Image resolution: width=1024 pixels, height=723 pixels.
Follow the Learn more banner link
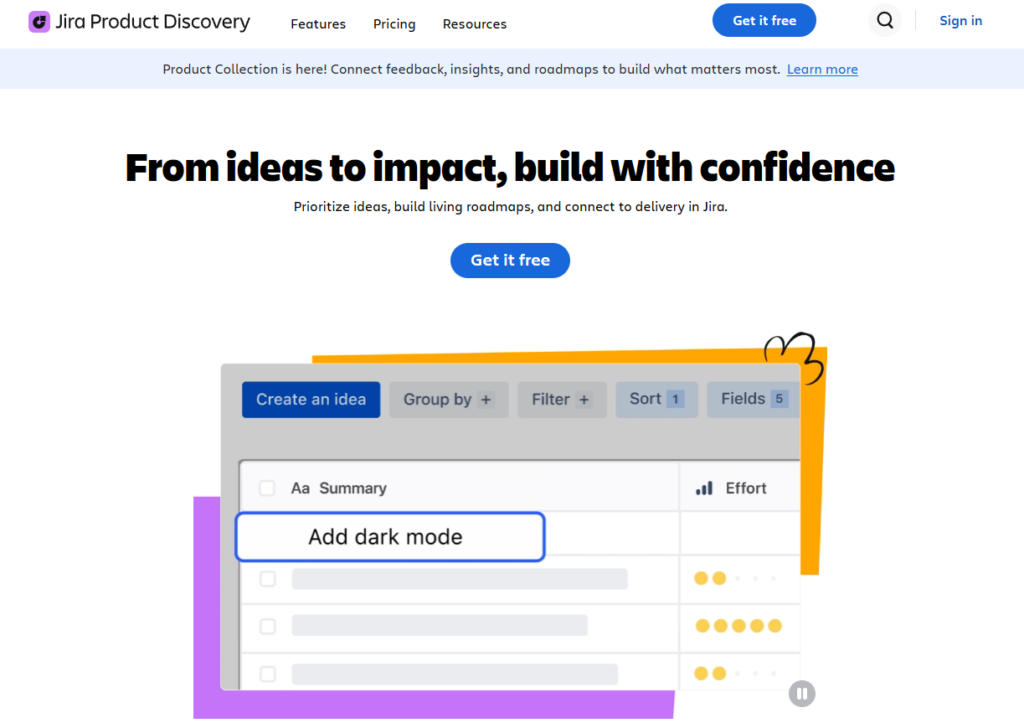822,69
